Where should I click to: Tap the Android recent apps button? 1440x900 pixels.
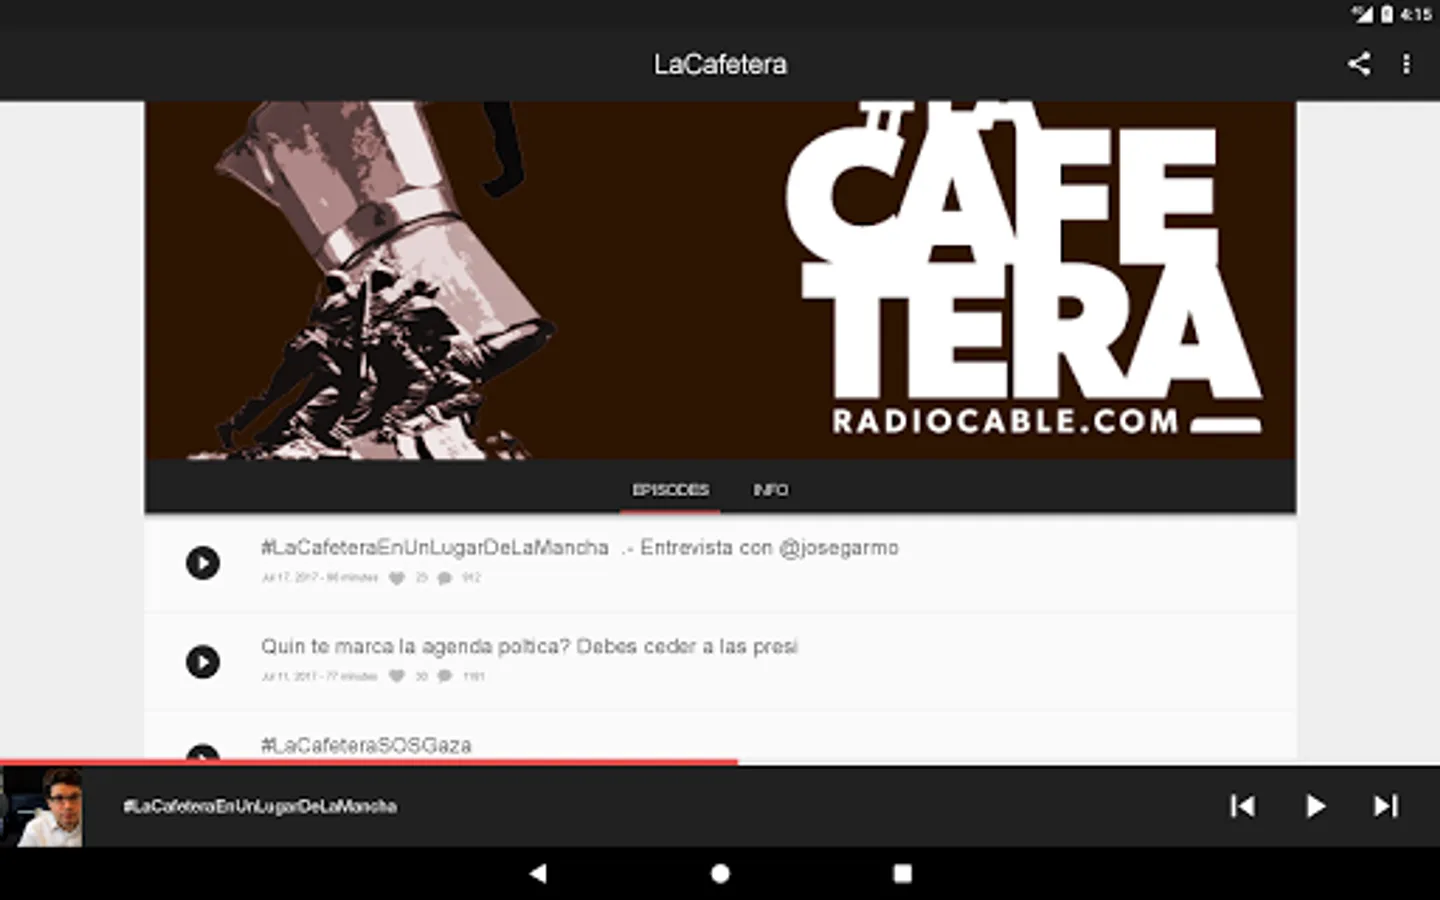[x=902, y=873]
